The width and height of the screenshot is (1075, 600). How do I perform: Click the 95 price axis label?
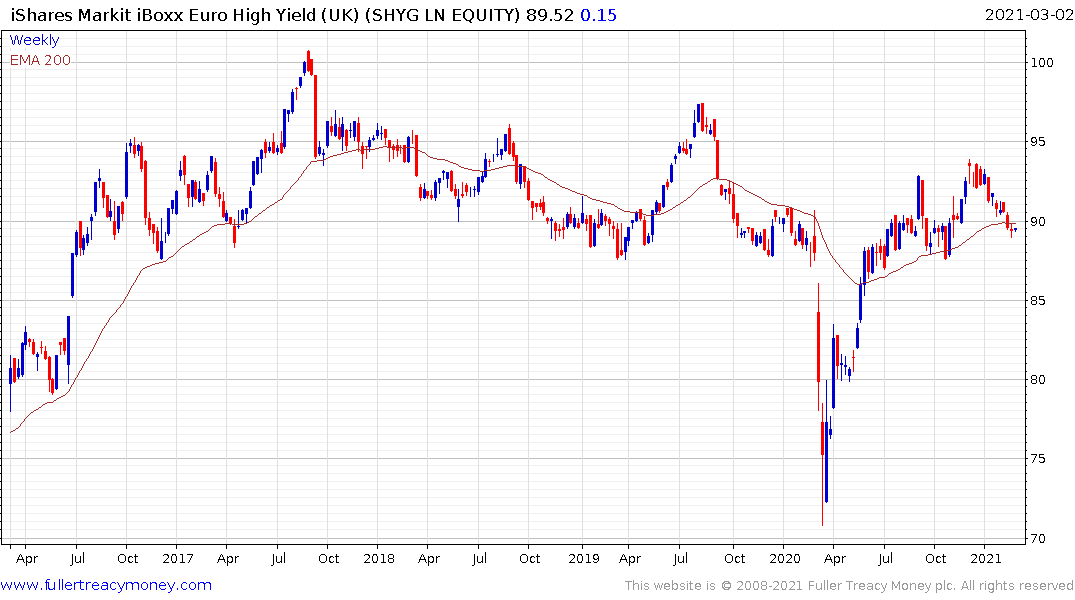point(1038,142)
